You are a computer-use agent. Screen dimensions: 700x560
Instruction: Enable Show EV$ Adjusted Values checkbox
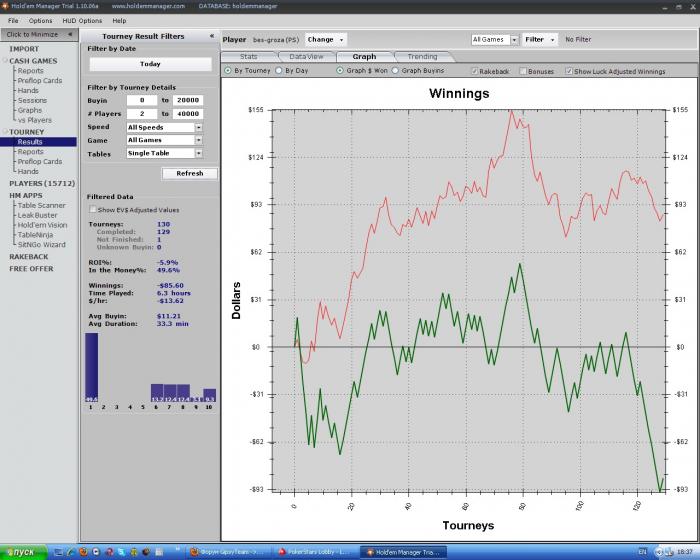pyautogui.click(x=92, y=209)
